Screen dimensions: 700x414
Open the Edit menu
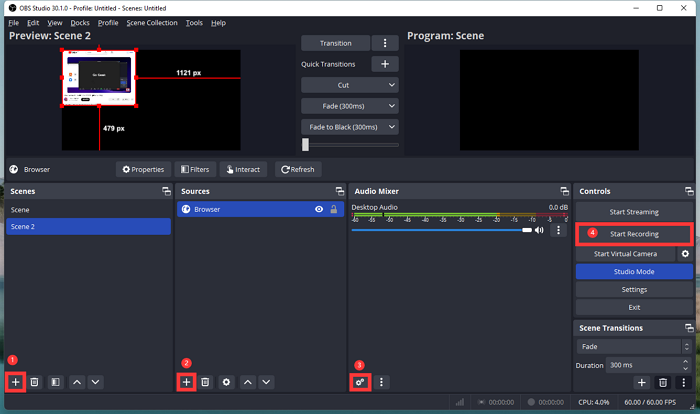coord(33,23)
